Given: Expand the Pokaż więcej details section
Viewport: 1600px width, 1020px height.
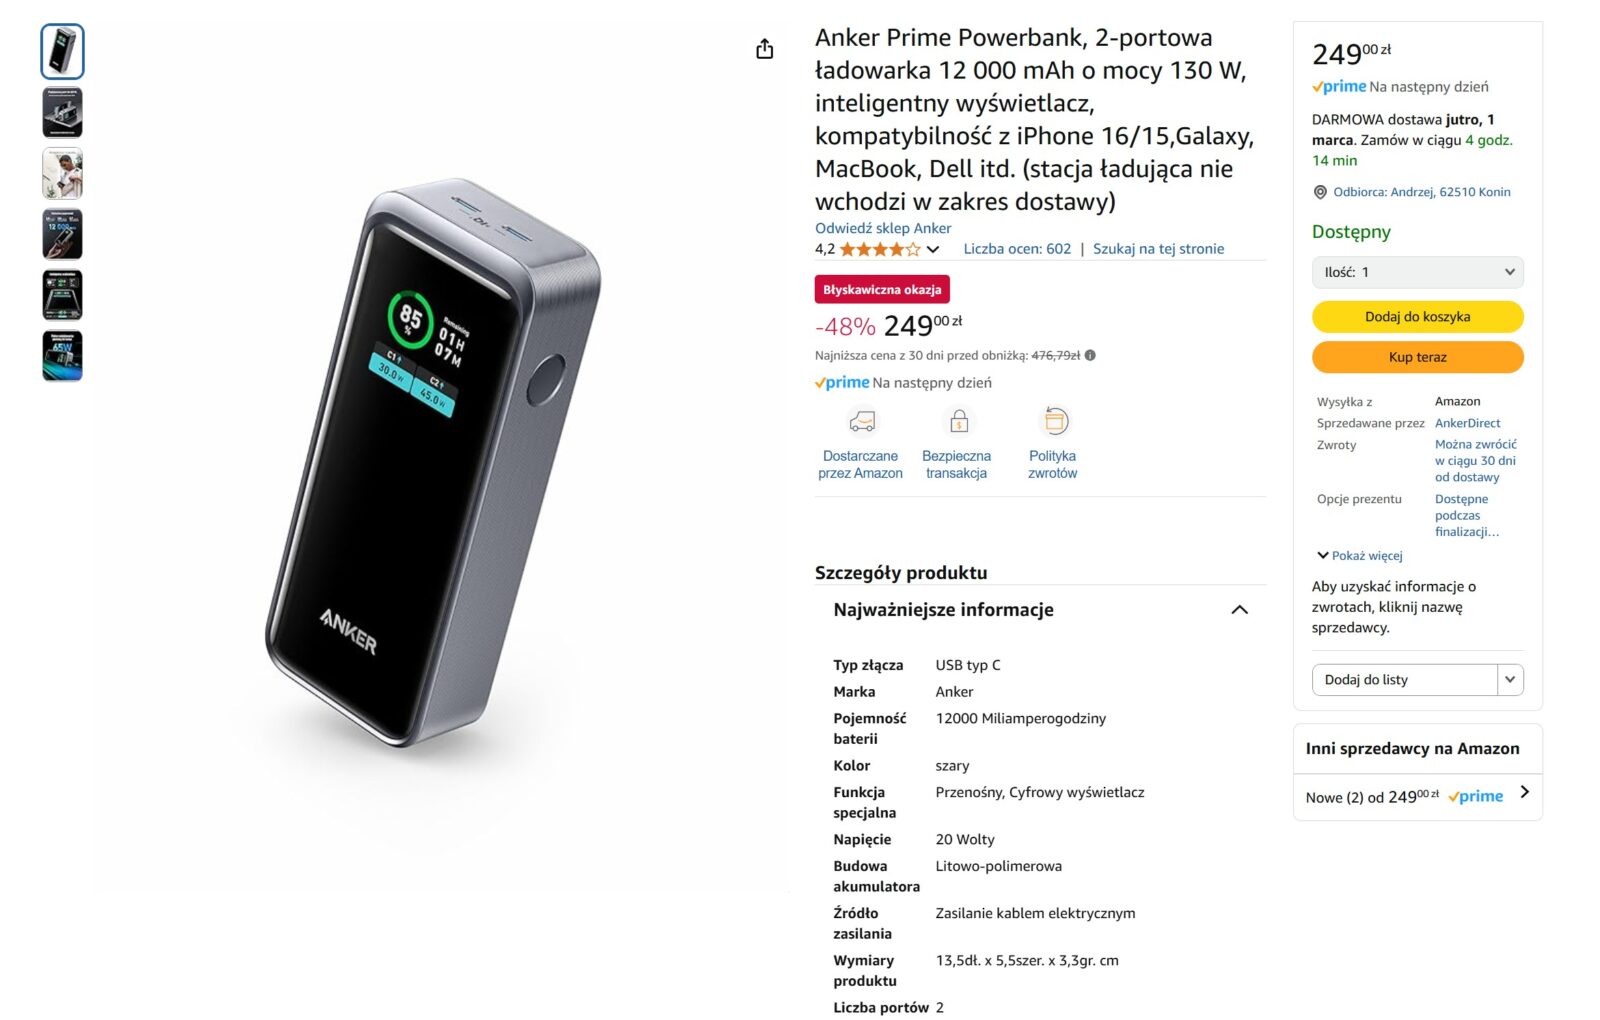Looking at the screenshot, I should (1364, 555).
